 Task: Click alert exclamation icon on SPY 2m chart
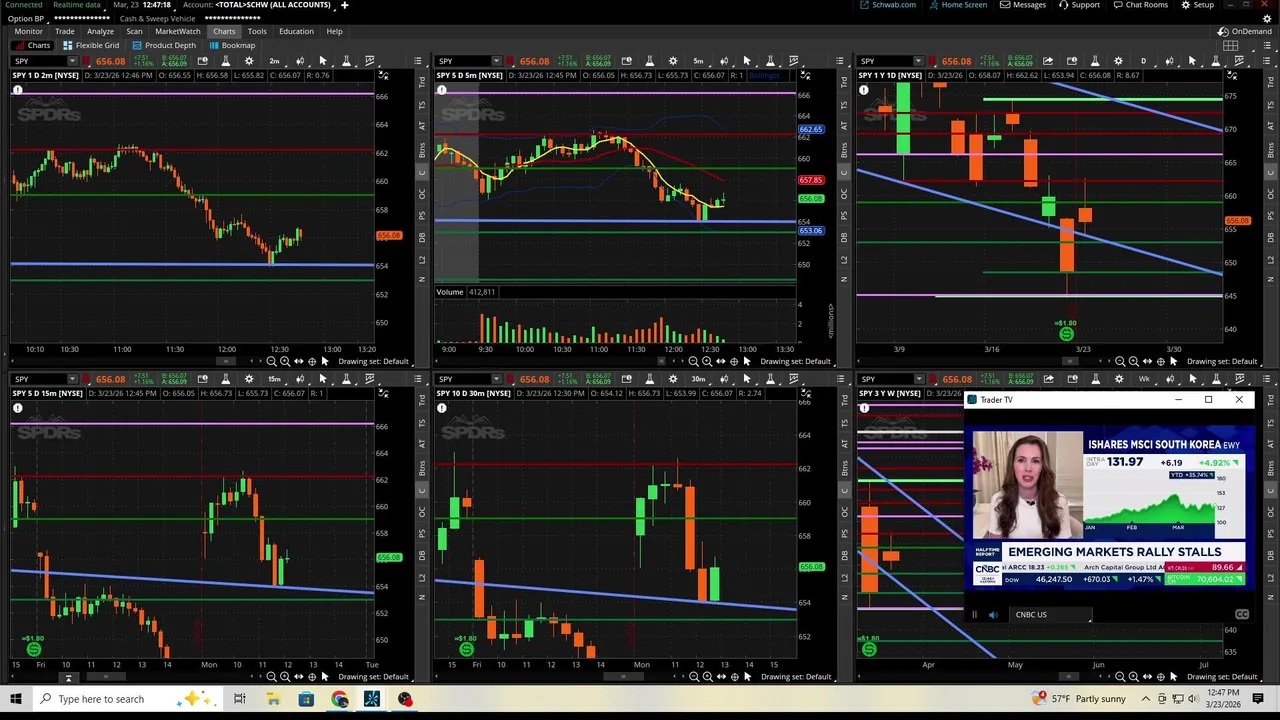tap(17, 91)
